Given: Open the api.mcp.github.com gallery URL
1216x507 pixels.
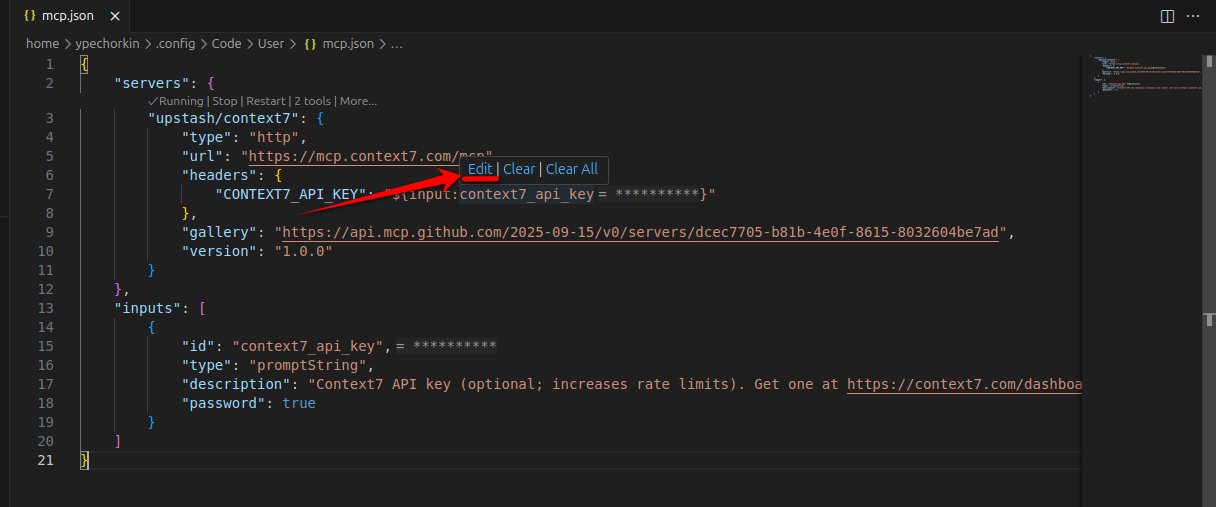Looking at the screenshot, I should (x=641, y=232).
